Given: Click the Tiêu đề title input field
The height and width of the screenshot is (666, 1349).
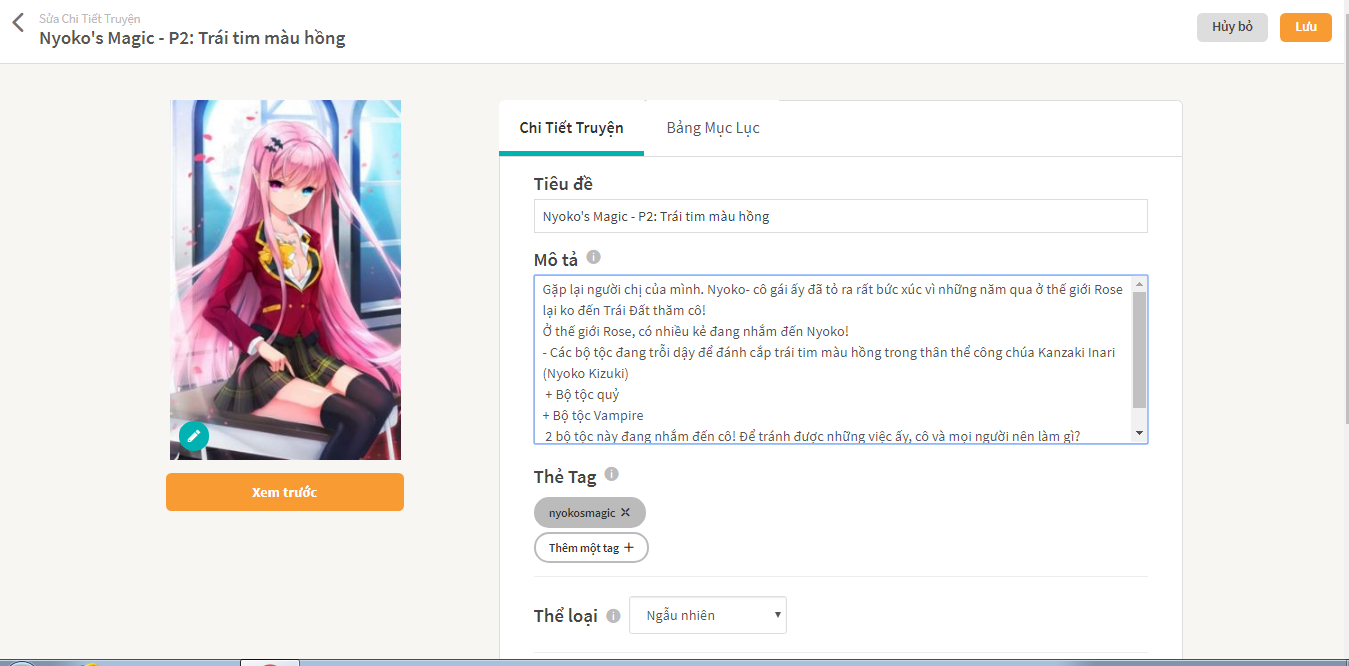Looking at the screenshot, I should (x=840, y=216).
